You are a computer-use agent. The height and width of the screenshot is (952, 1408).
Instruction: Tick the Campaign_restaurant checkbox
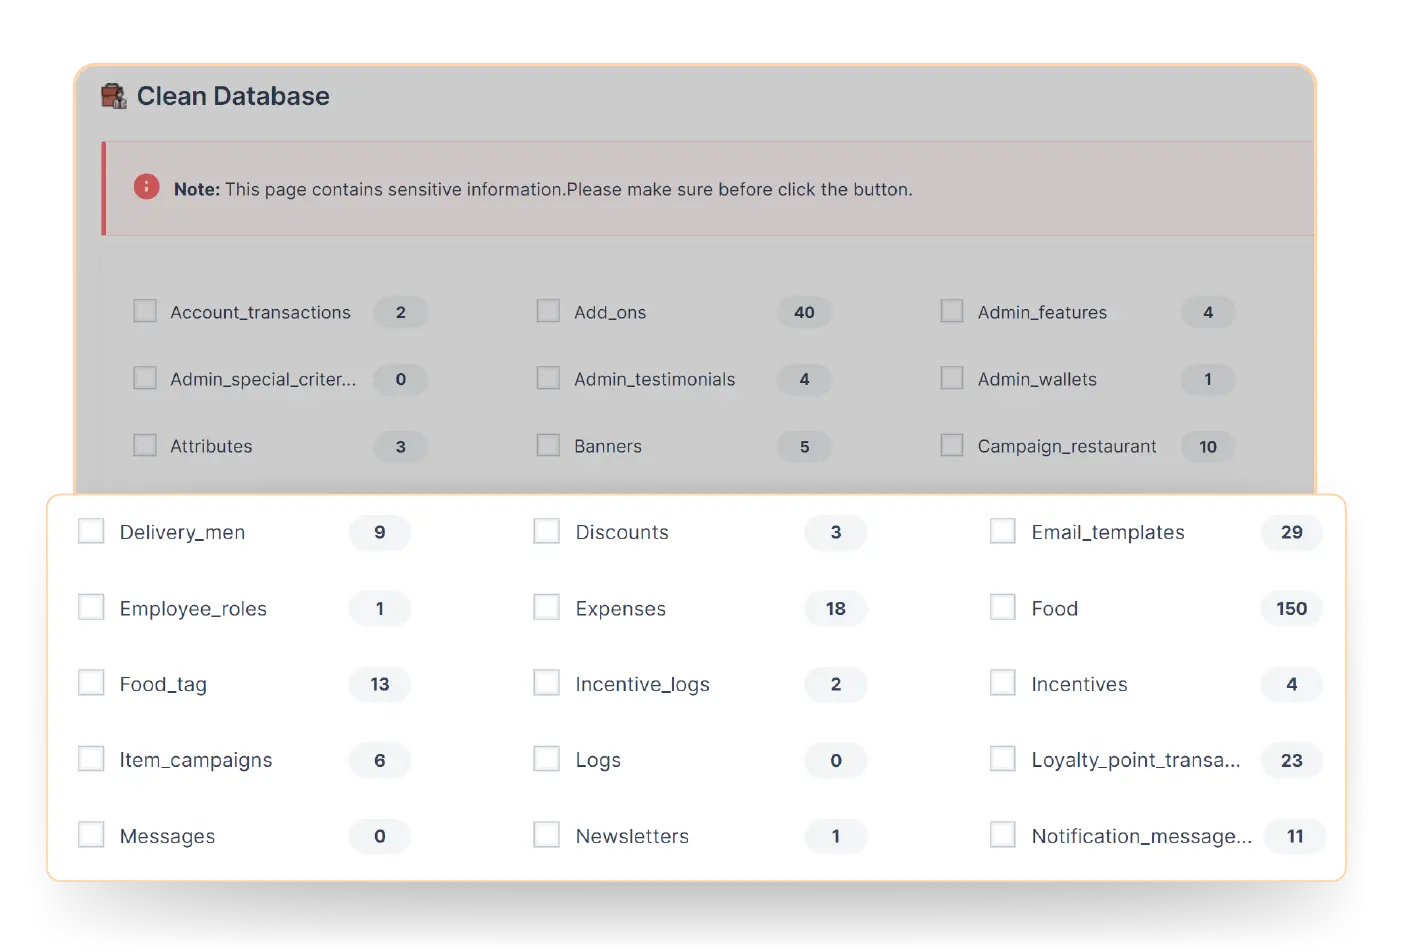[x=952, y=445]
